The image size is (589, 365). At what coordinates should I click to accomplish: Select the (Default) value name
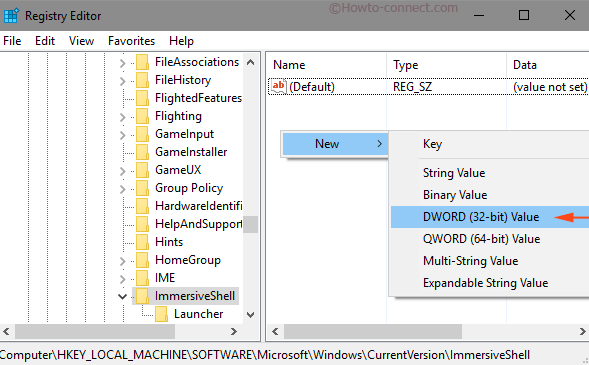[312, 87]
